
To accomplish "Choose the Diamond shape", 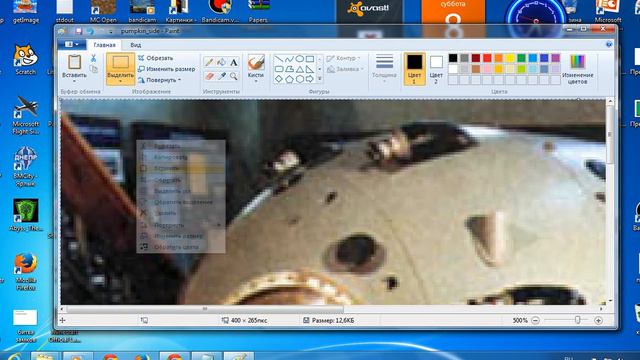I will tap(279, 79).
